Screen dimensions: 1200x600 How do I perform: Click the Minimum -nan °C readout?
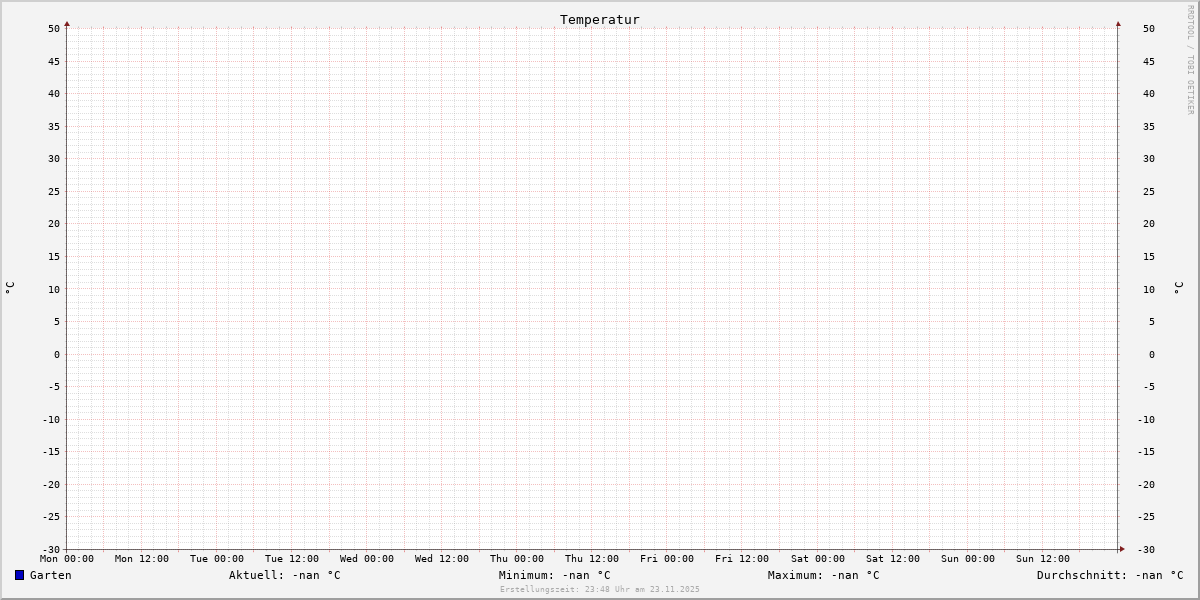[554, 575]
